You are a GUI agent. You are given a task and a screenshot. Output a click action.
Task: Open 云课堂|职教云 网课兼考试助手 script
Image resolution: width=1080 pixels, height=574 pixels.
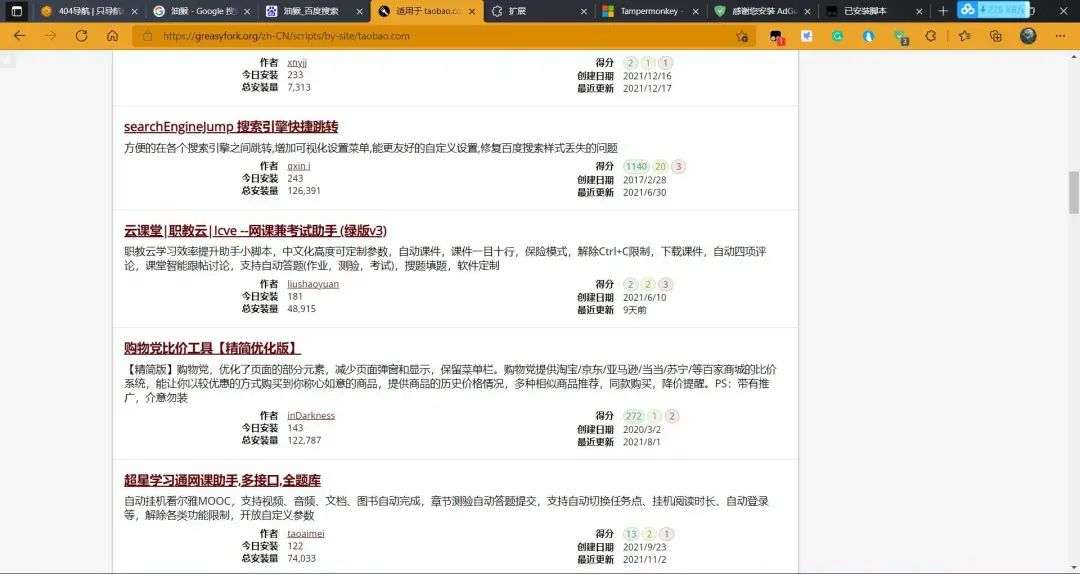(x=255, y=231)
